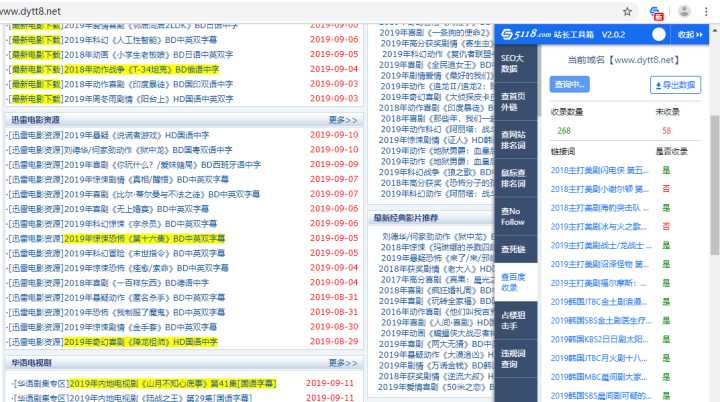Open movie link 《阳台上》 HD国语中英双字
Screen dimensions: 720x402
(x=148, y=99)
